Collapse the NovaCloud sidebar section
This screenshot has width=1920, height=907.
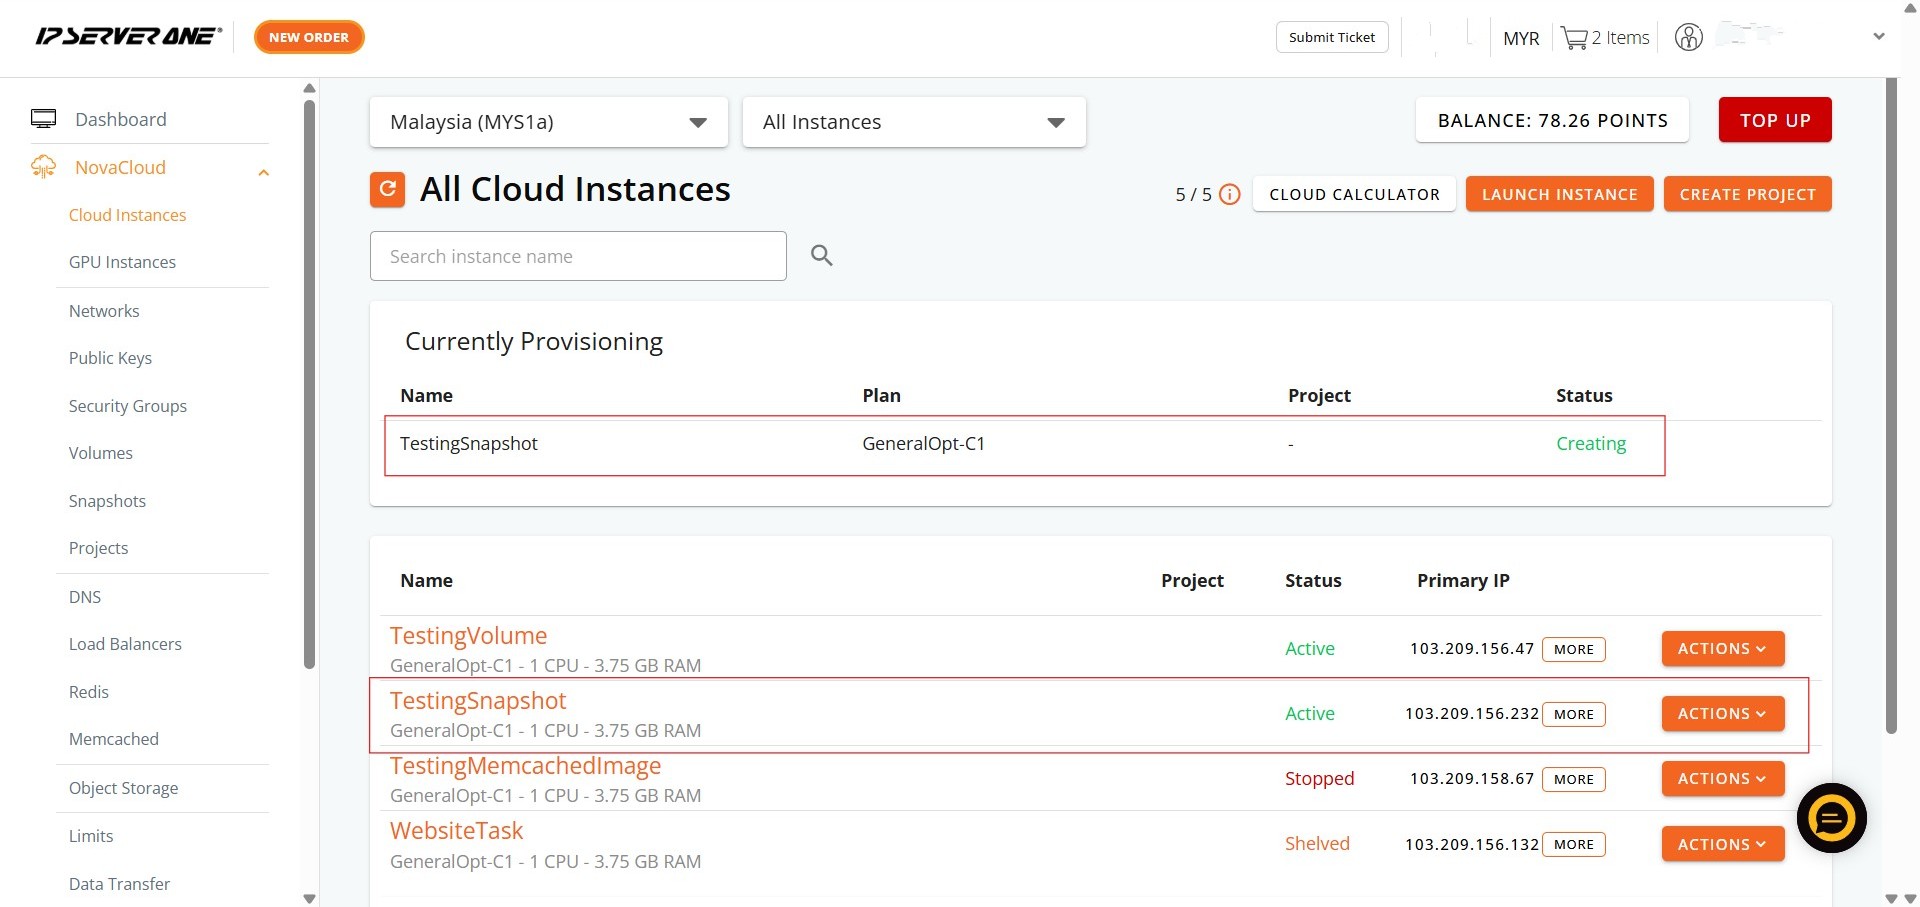click(x=264, y=172)
